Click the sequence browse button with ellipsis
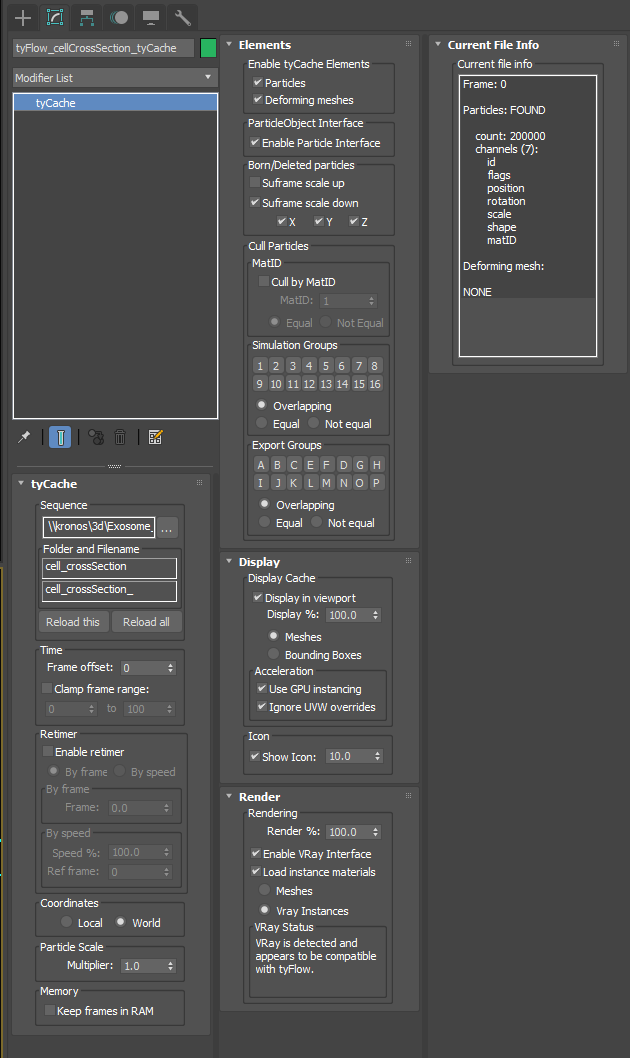Viewport: 630px width, 1058px height. pos(167,527)
